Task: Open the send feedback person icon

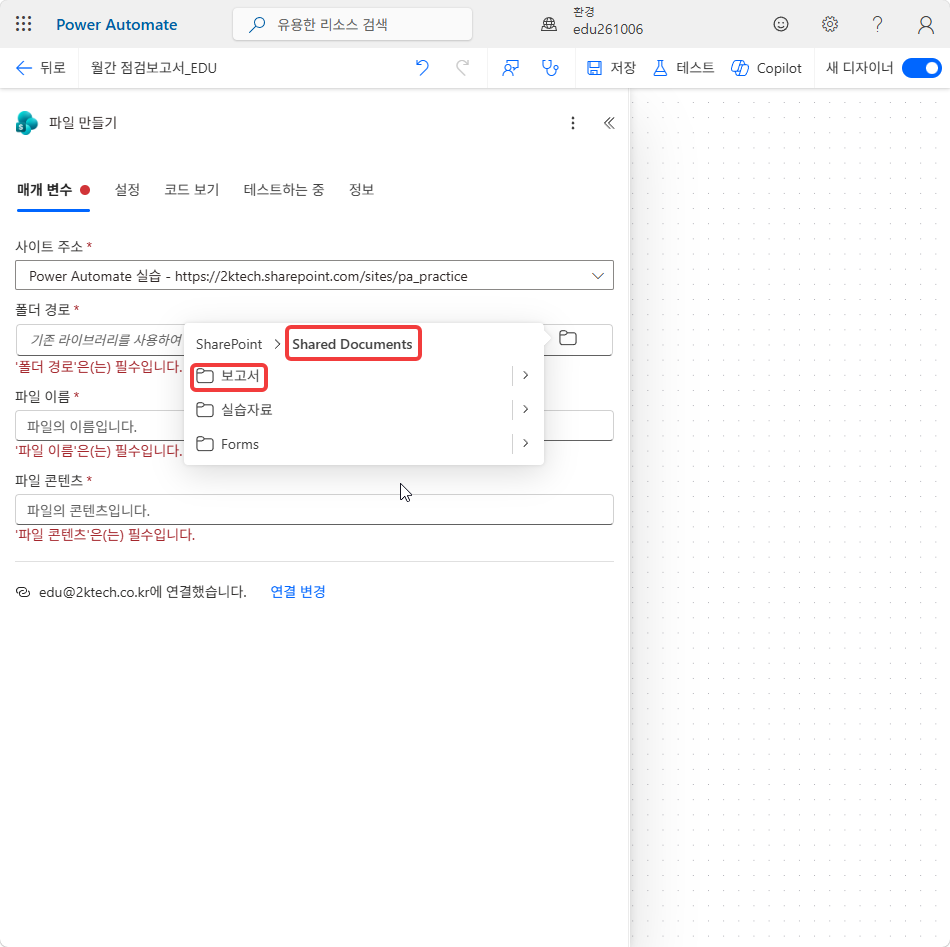Action: pos(510,68)
